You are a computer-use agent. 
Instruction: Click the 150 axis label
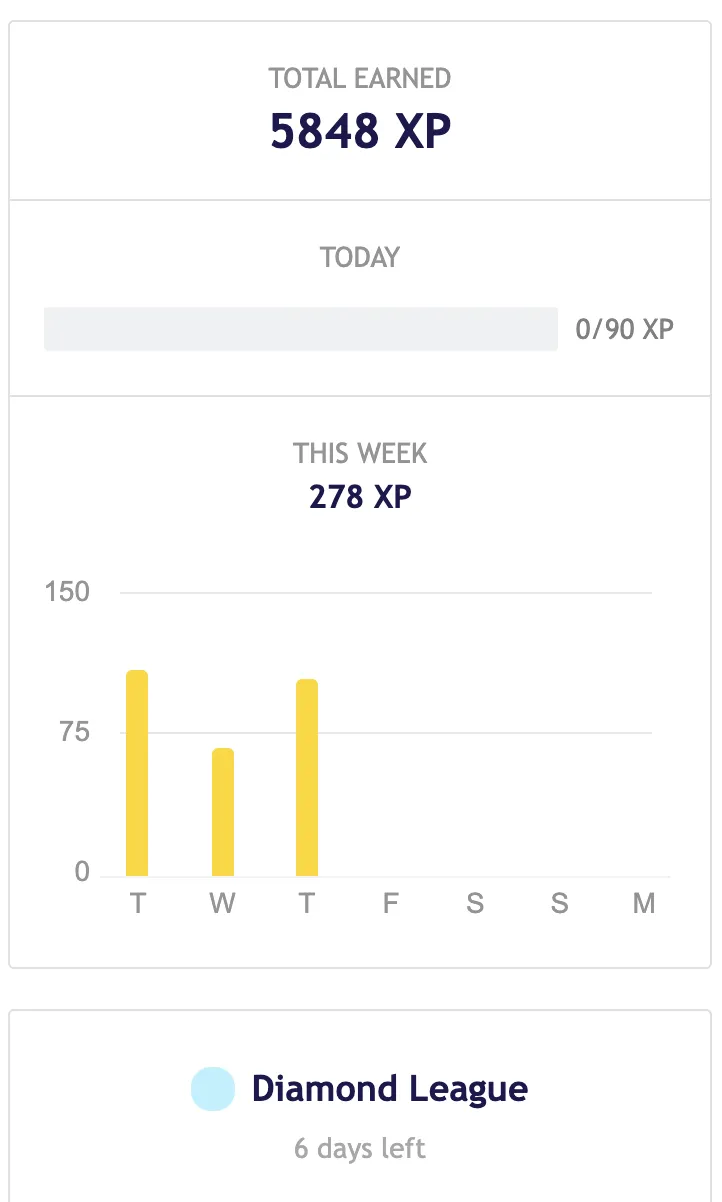click(x=67, y=592)
